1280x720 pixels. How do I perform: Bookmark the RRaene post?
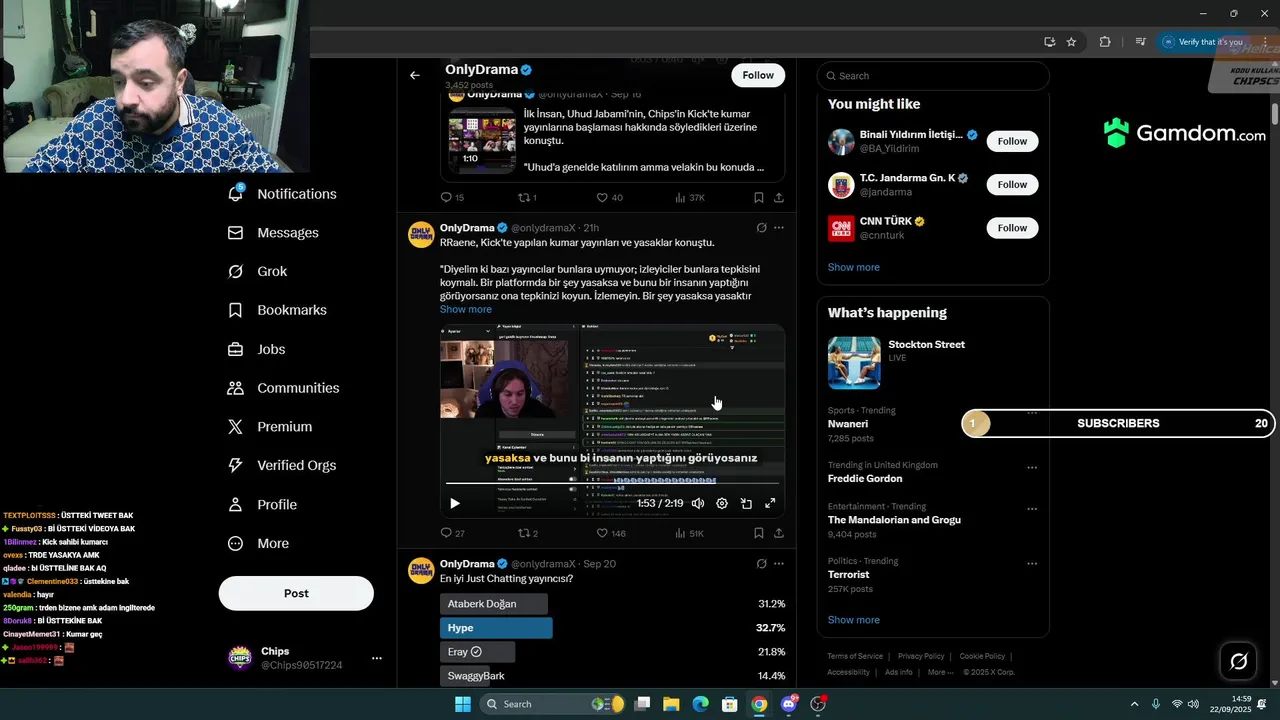point(759,533)
